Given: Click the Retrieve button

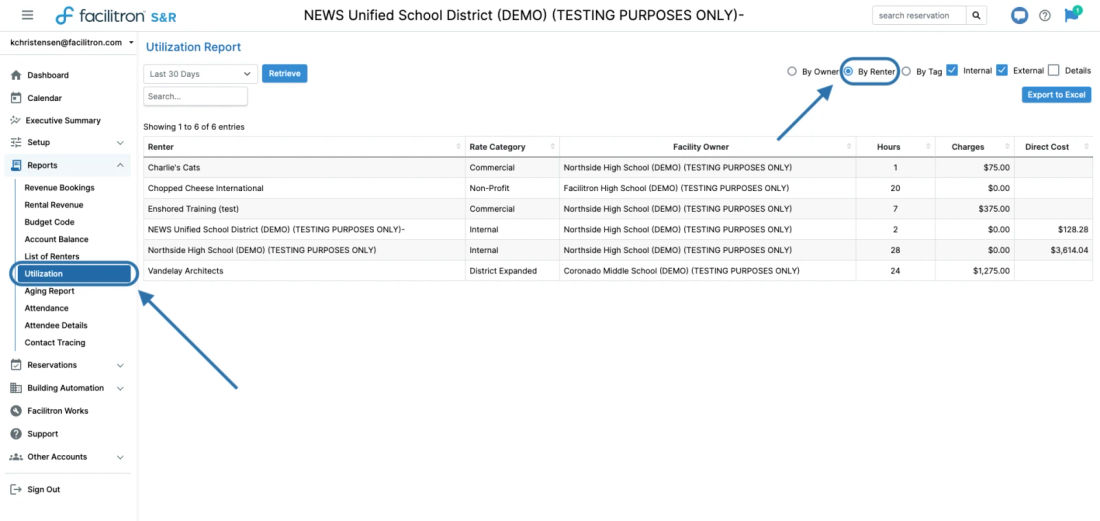Looking at the screenshot, I should [284, 74].
